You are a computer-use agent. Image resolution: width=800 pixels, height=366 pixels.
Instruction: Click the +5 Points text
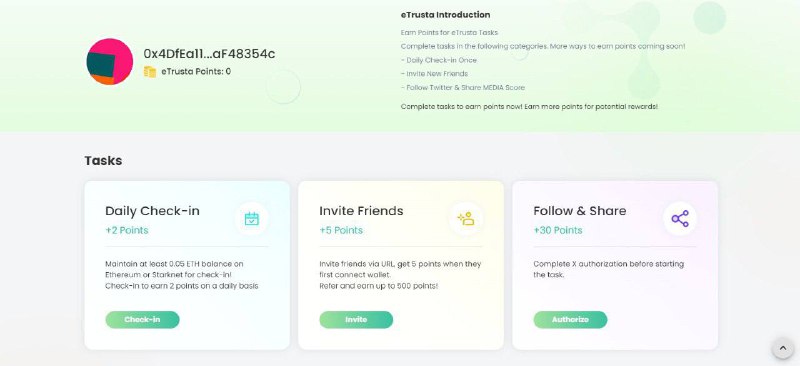click(x=341, y=230)
